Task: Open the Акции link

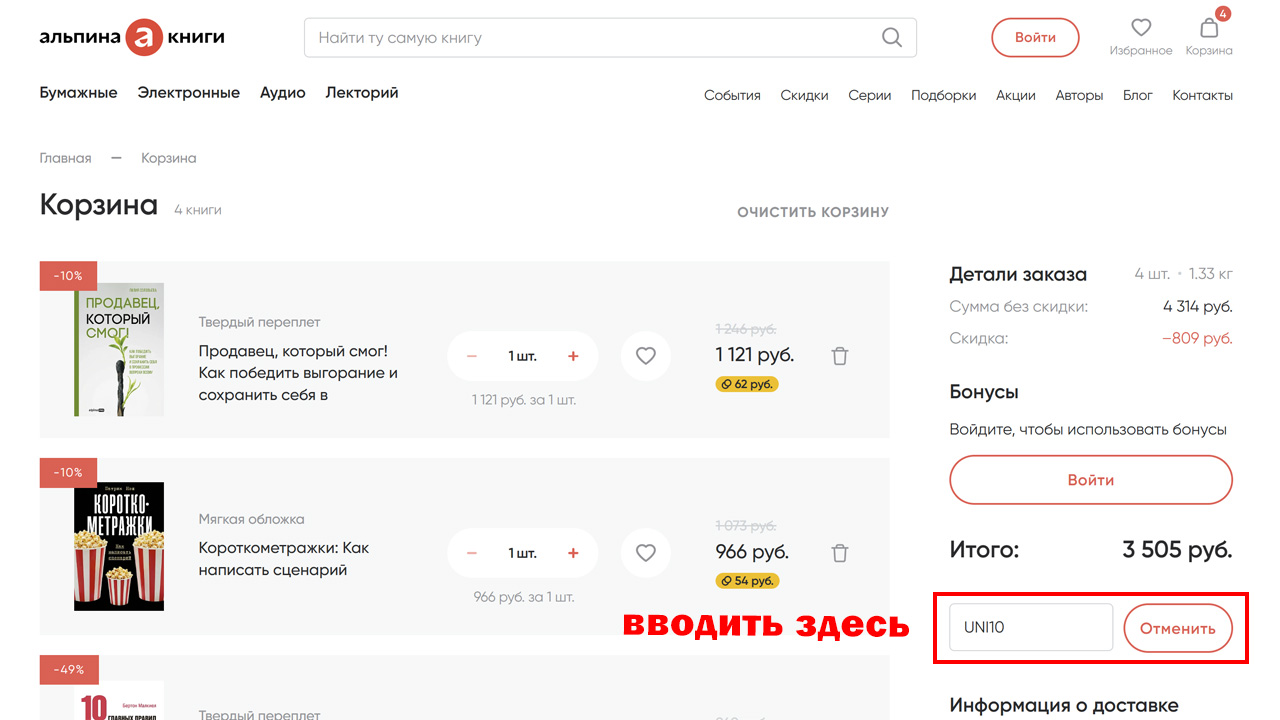Action: coord(1016,96)
